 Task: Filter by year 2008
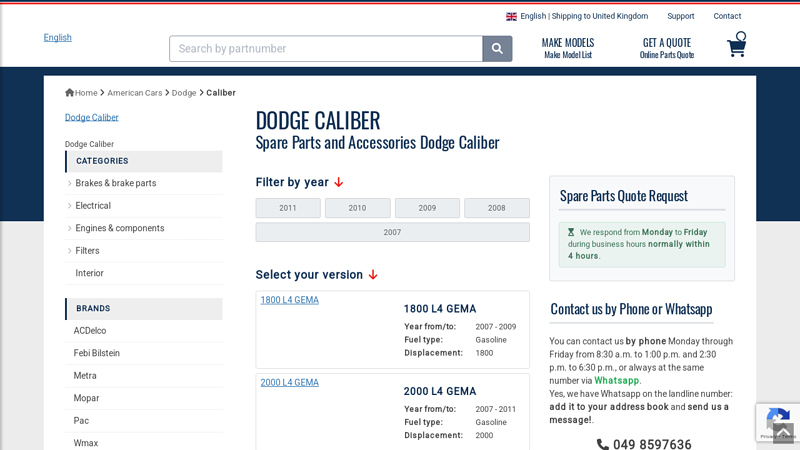pos(497,208)
